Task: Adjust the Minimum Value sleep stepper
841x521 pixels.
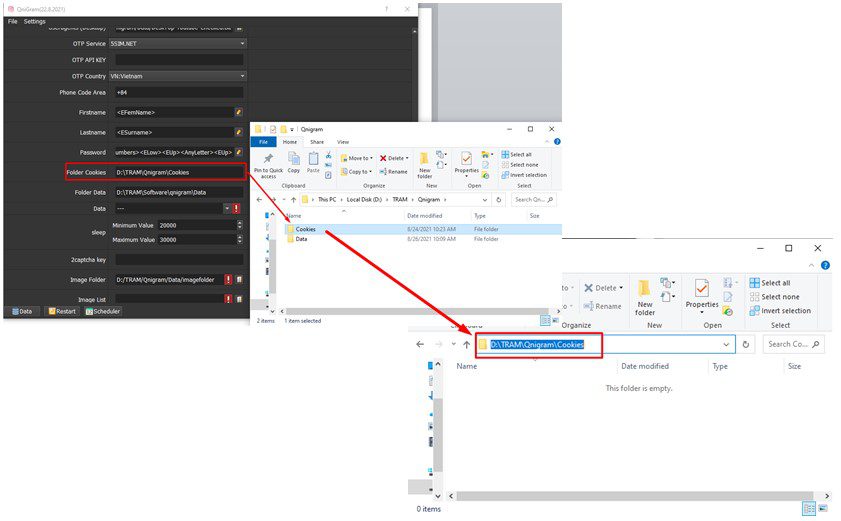Action: (239, 225)
